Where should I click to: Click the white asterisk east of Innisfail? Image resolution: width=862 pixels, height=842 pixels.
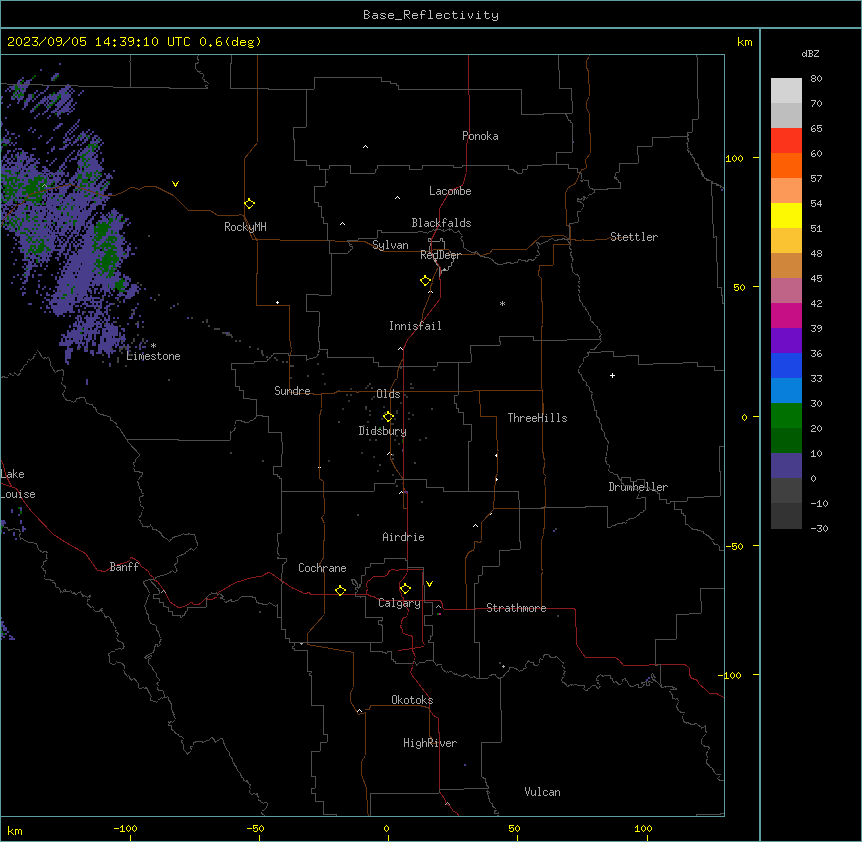pyautogui.click(x=502, y=303)
